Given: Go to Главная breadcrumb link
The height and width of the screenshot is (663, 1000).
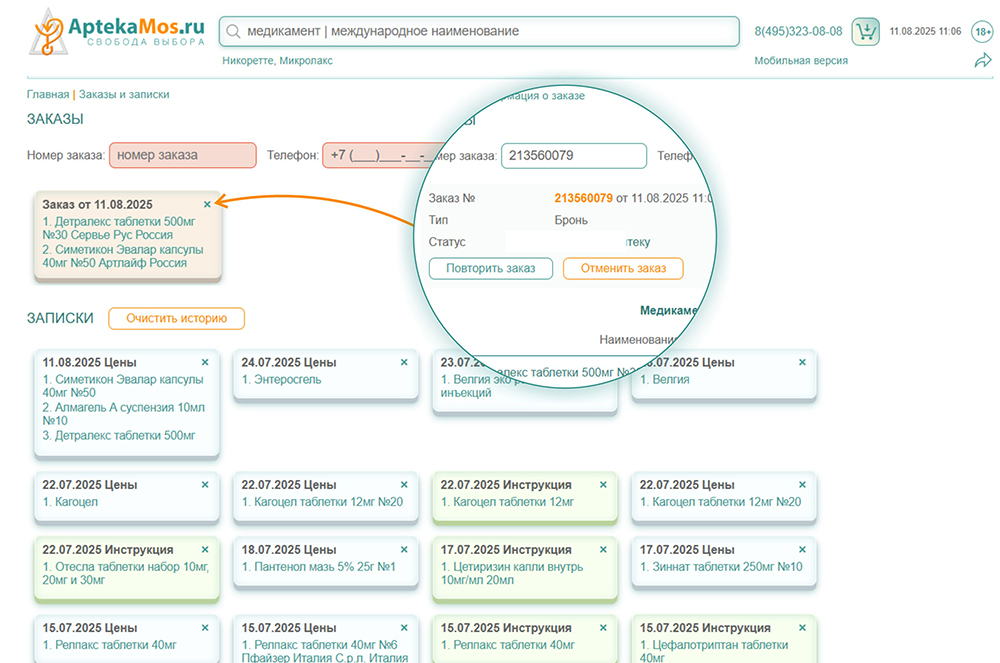Looking at the screenshot, I should click(x=48, y=94).
